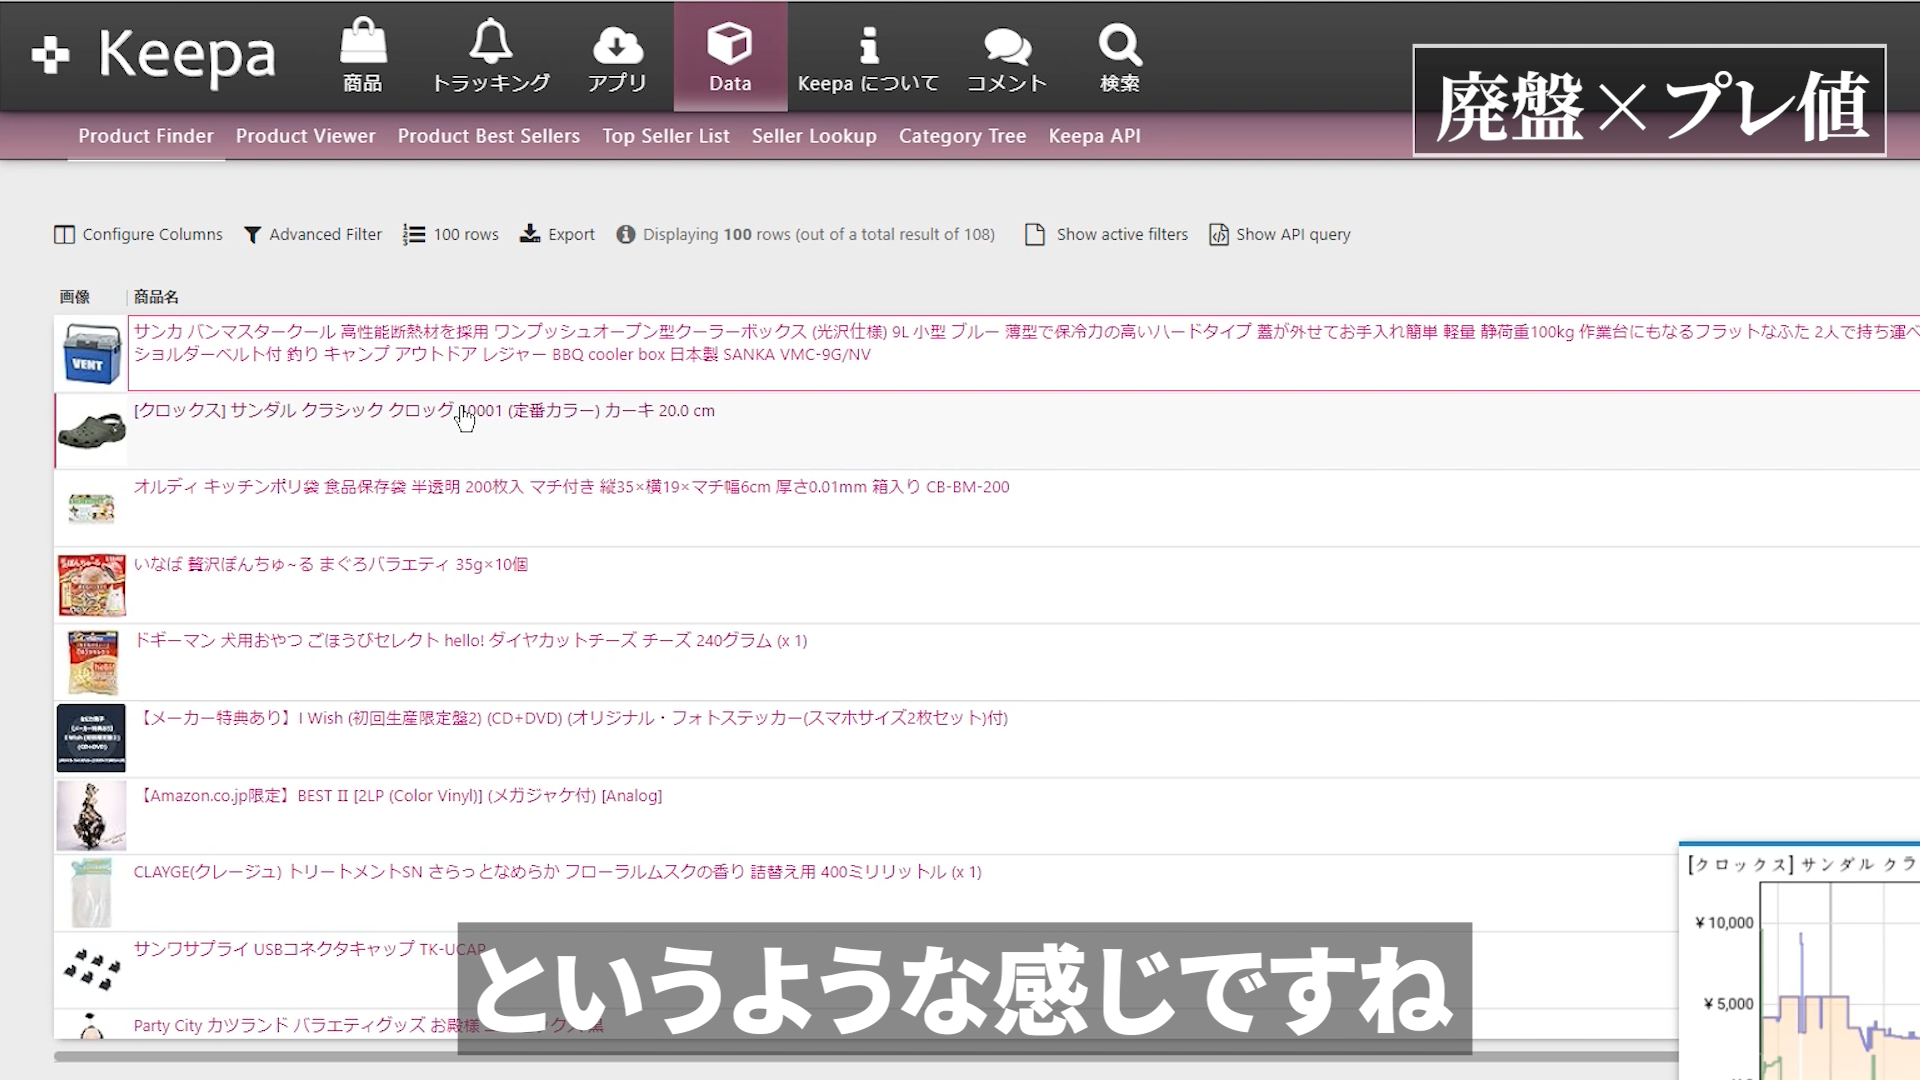Show API query
The image size is (1920, 1080).
click(1280, 234)
